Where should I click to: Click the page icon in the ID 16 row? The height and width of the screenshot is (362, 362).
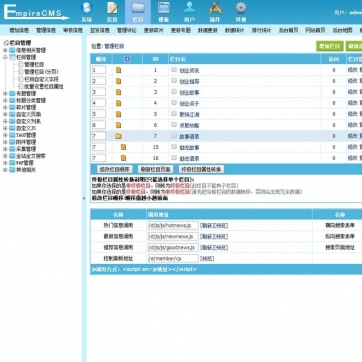click(123, 158)
